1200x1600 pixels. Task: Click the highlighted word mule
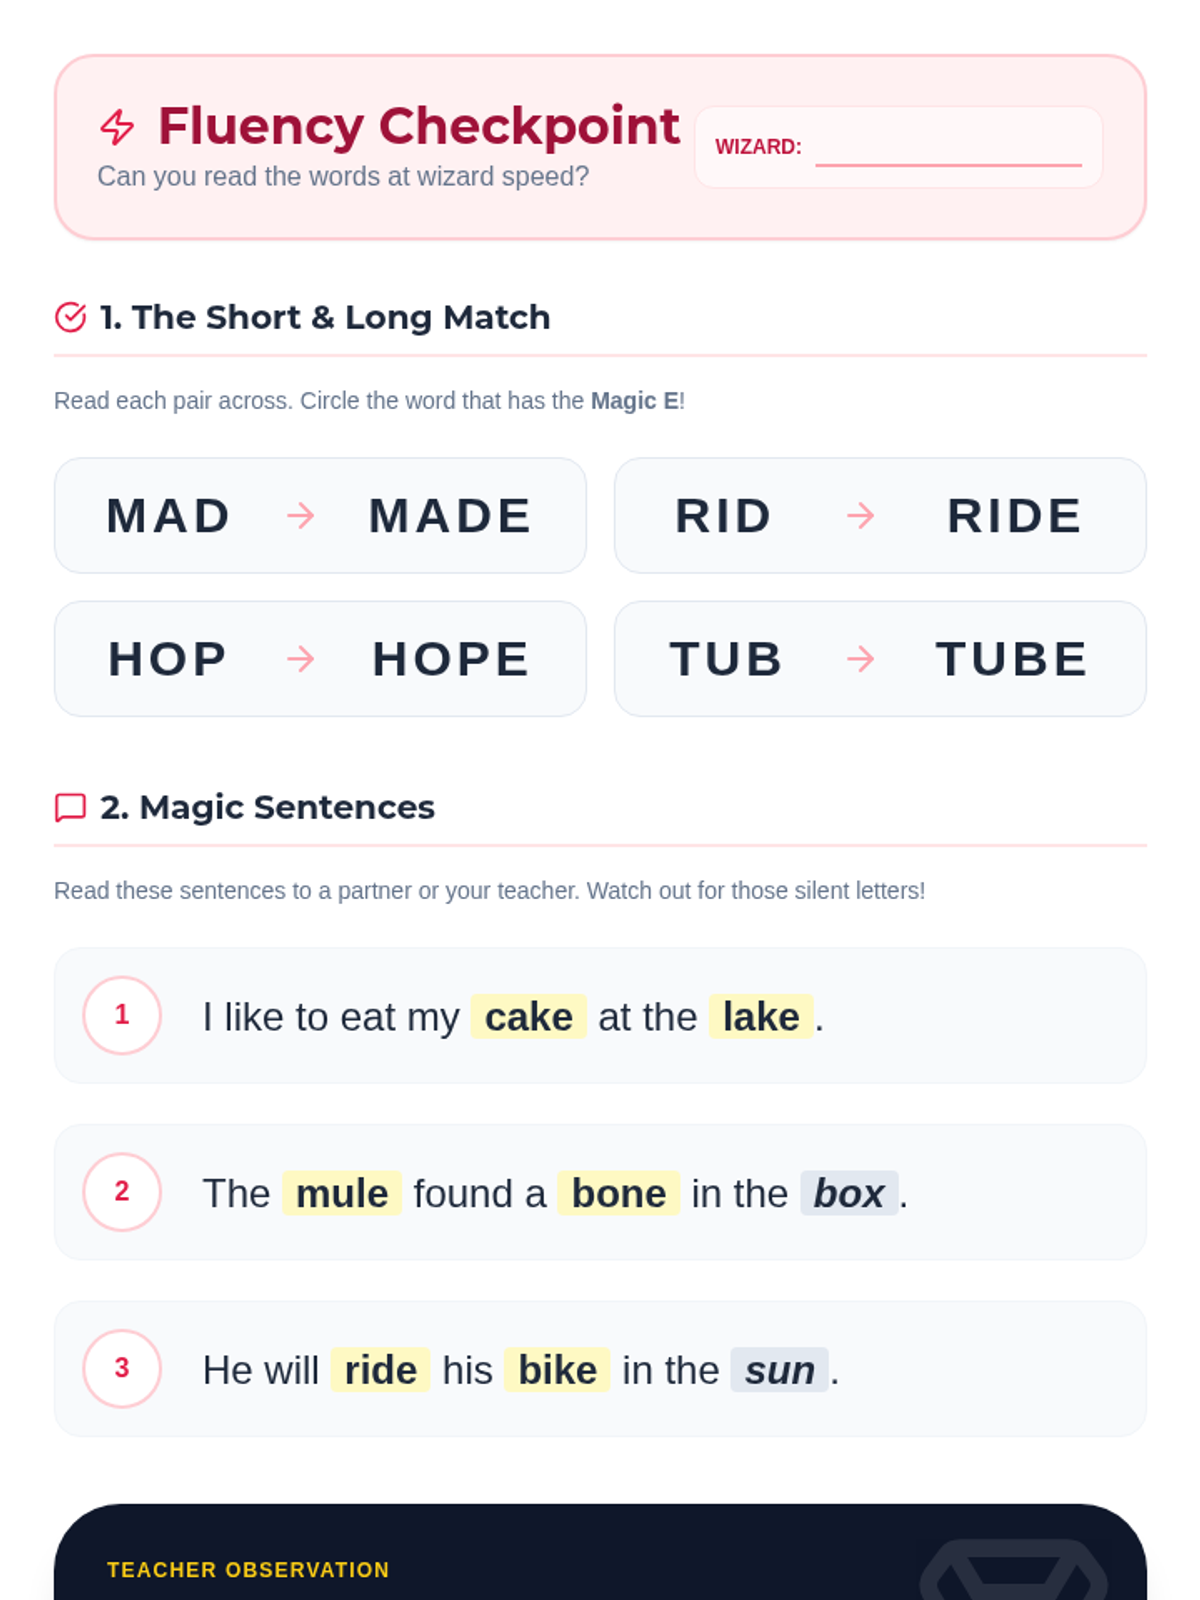tap(342, 1194)
